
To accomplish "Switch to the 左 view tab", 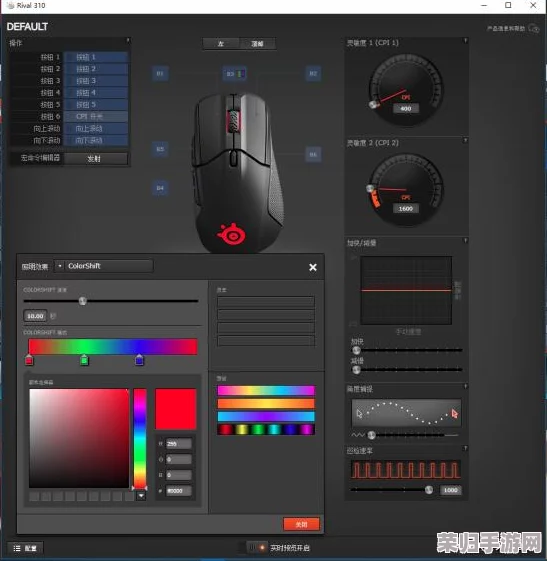I will coord(221,44).
